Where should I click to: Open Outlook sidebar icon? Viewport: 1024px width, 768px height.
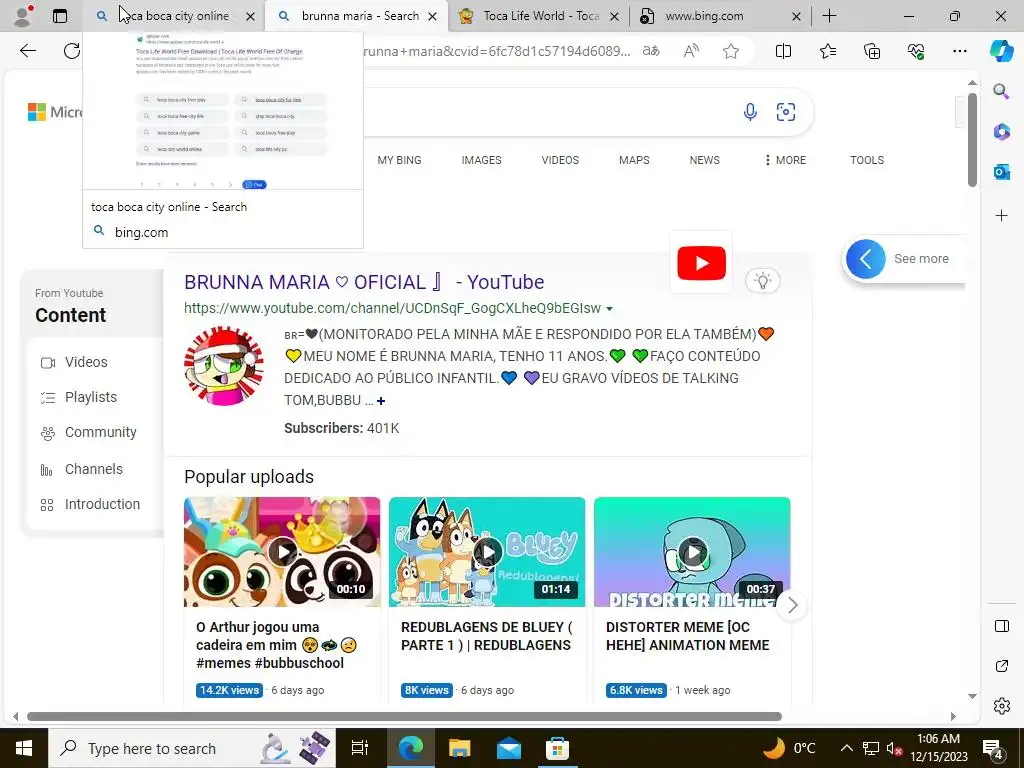pyautogui.click(x=1001, y=172)
